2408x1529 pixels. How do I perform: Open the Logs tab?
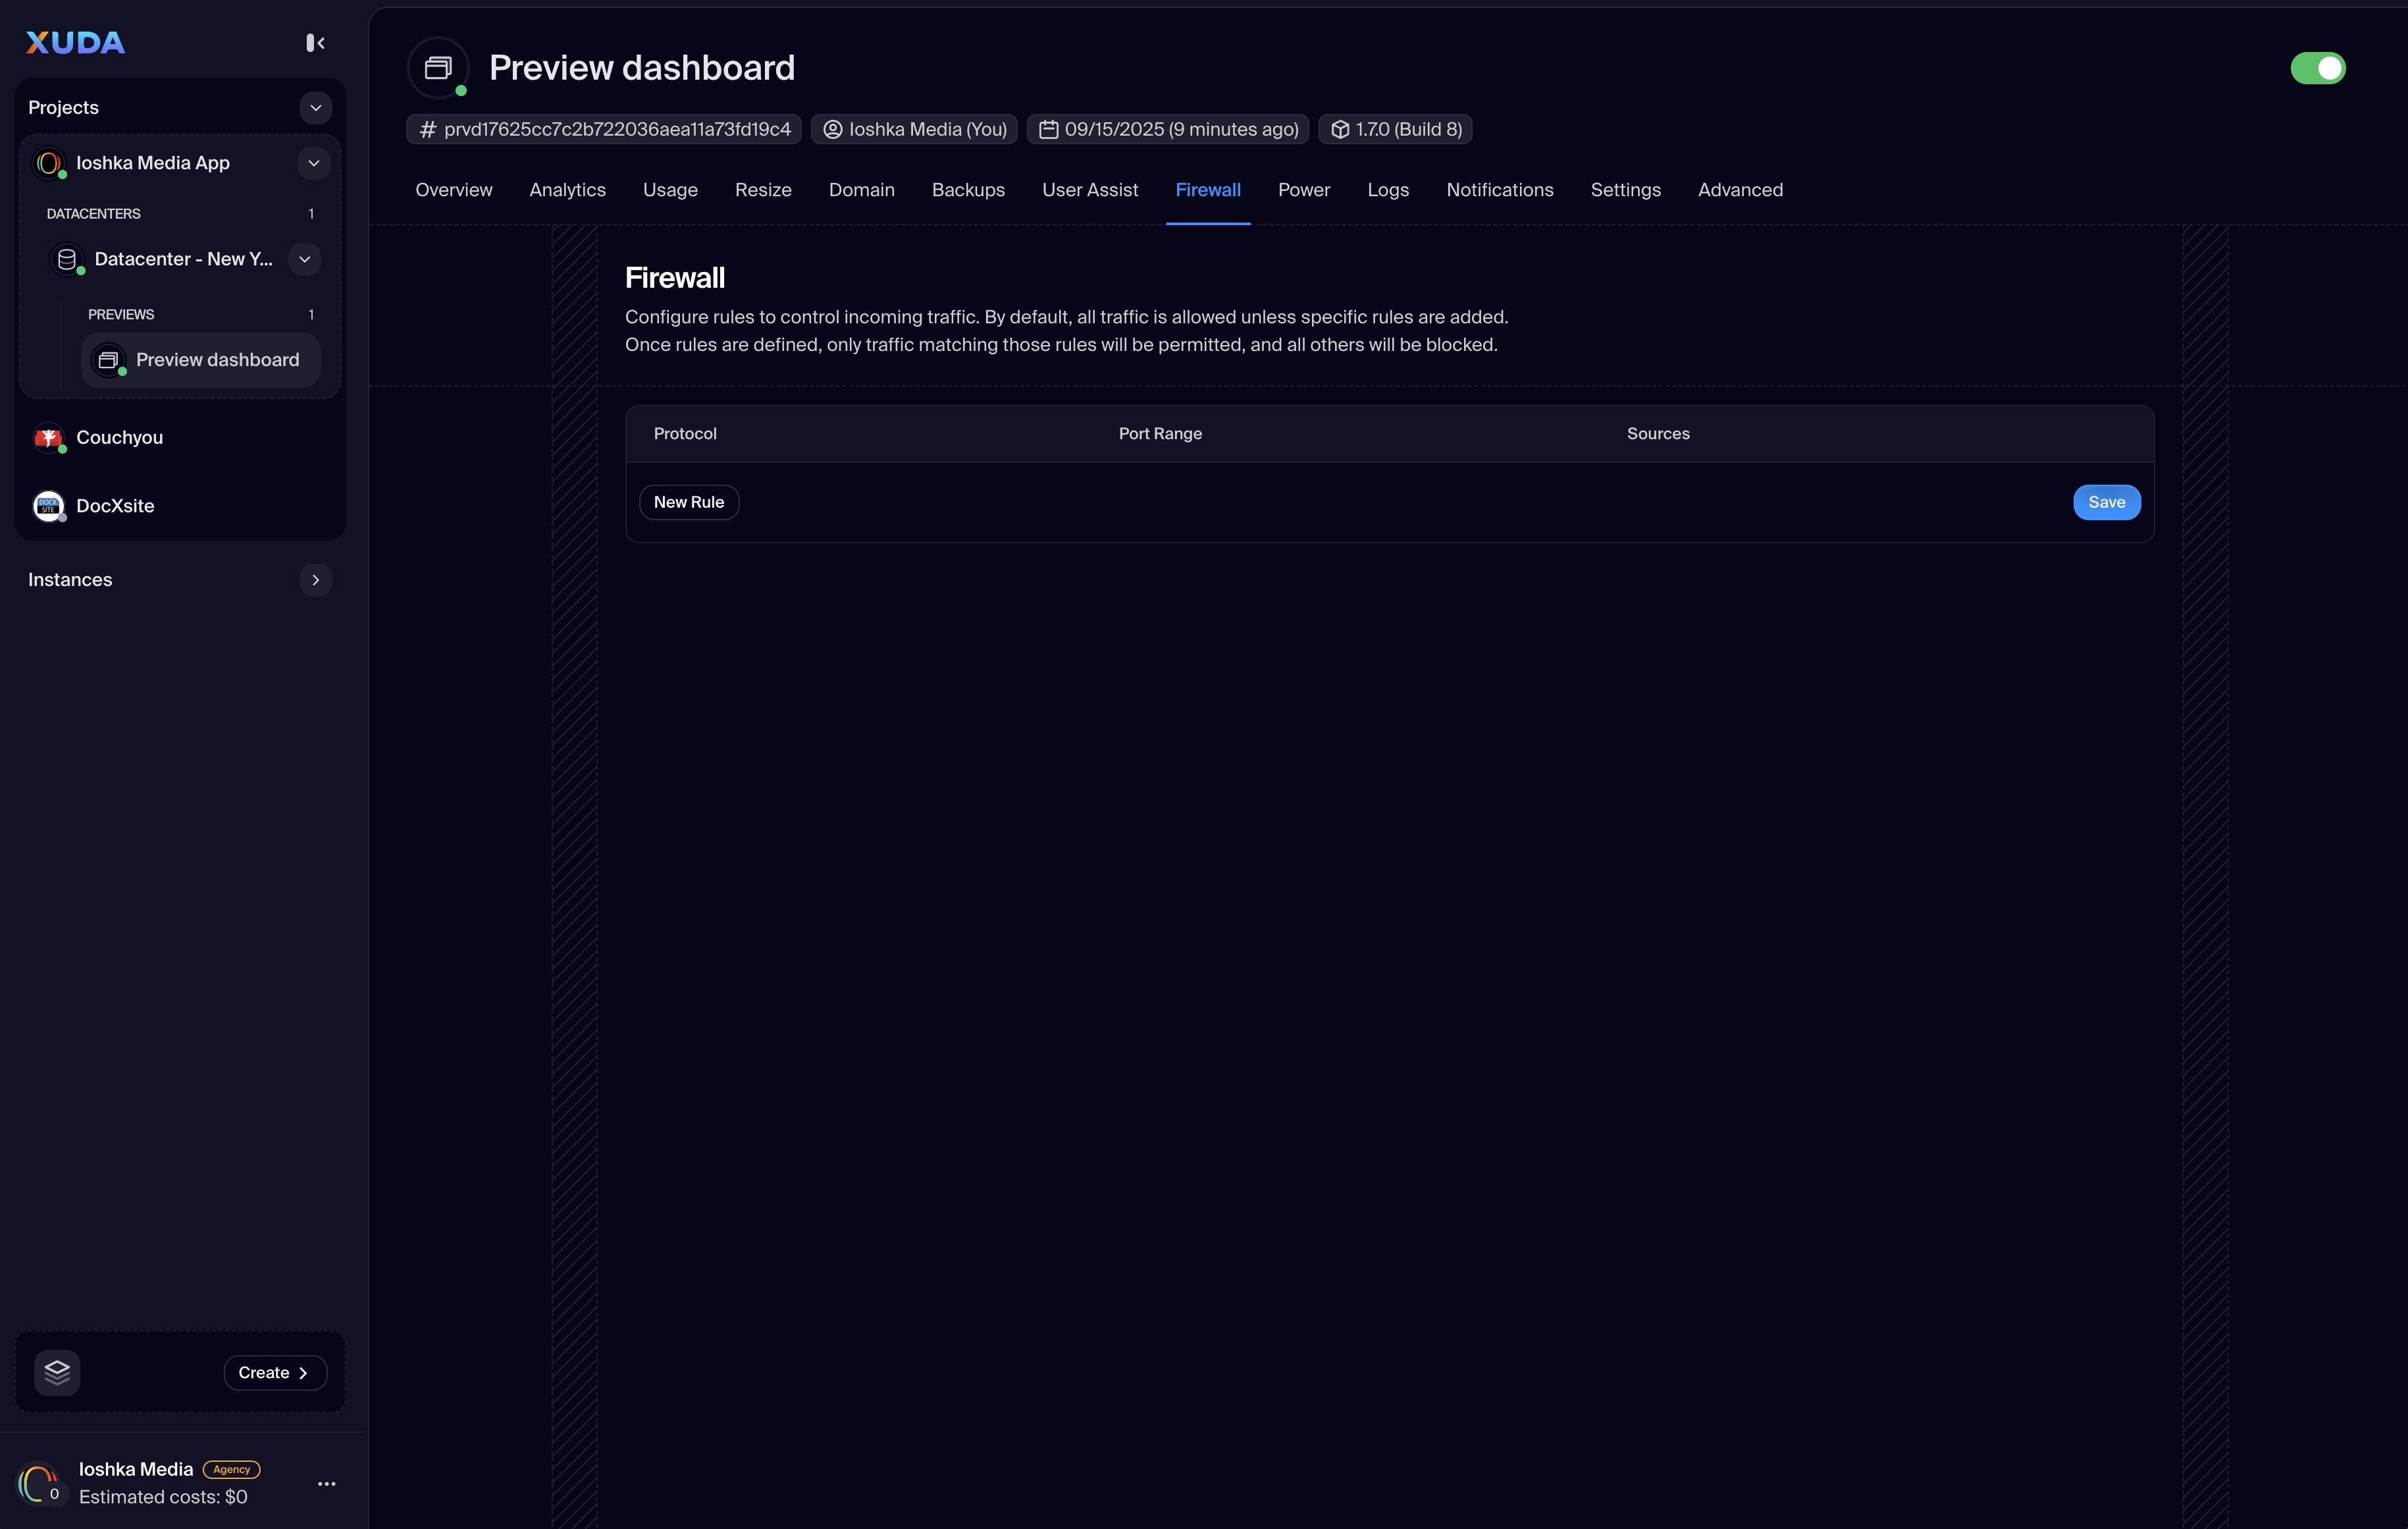(x=1387, y=190)
